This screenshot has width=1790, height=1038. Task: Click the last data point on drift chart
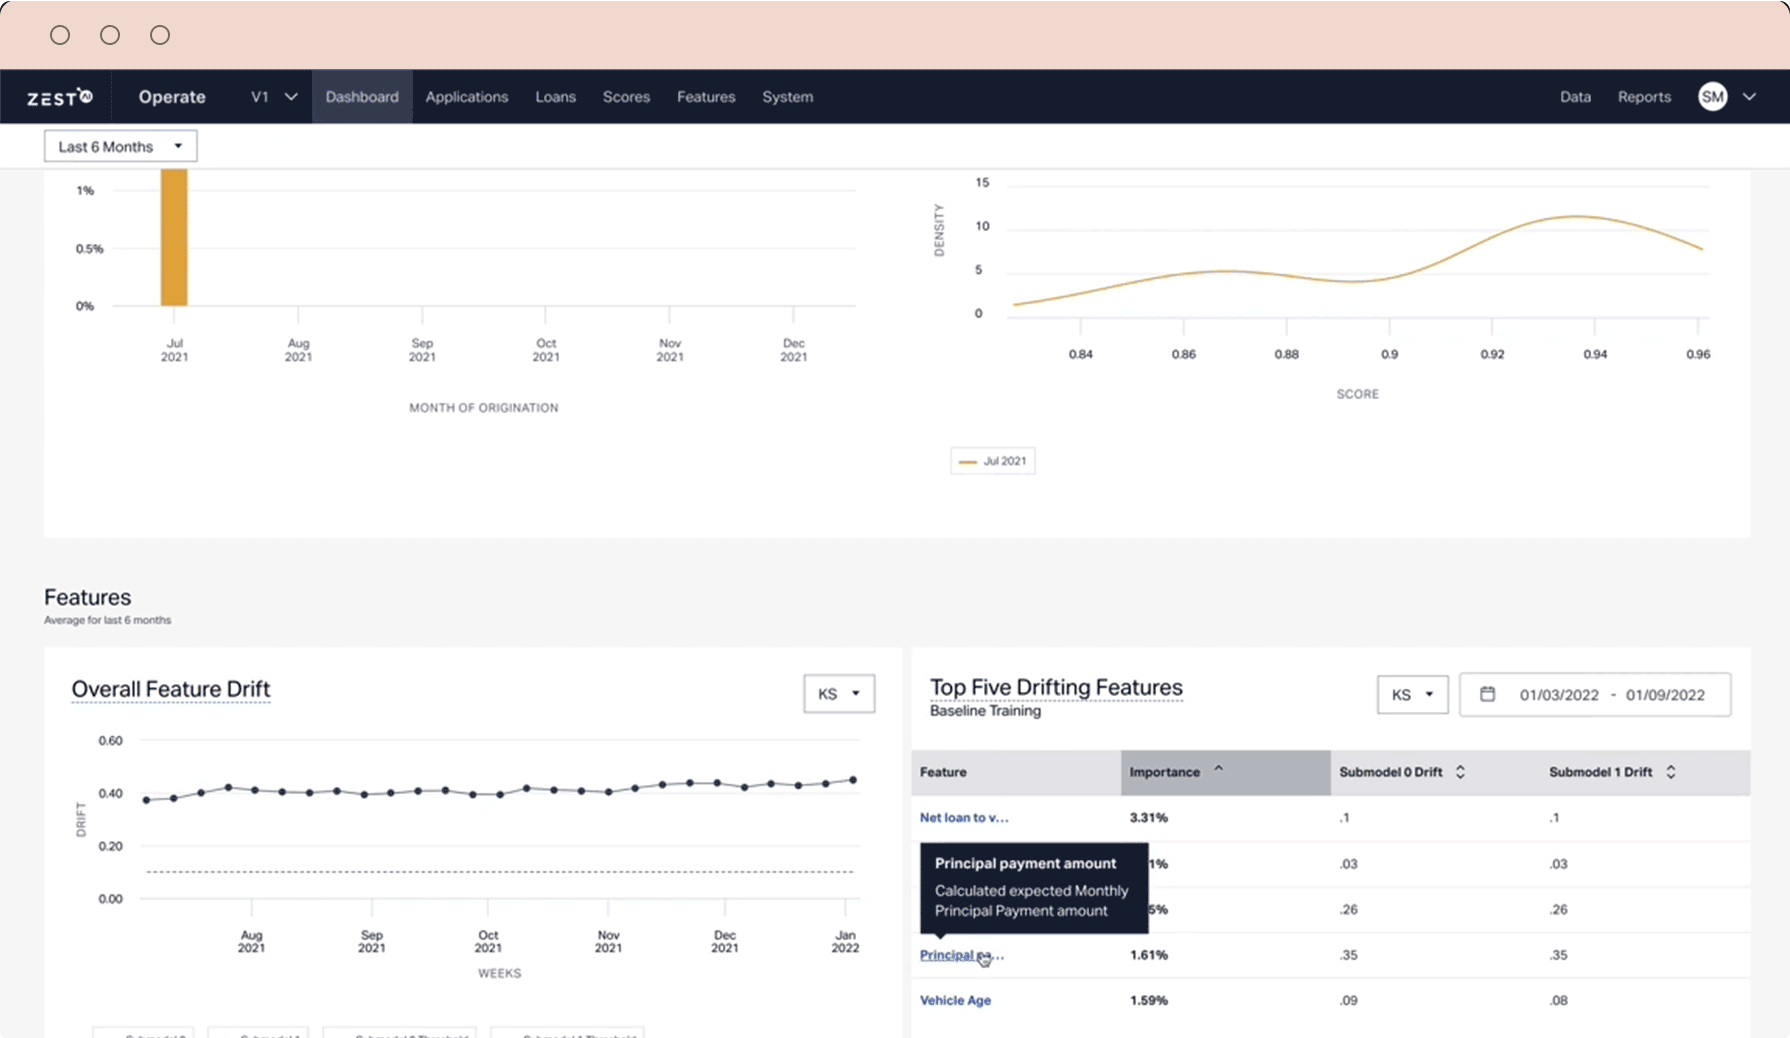[x=853, y=779]
